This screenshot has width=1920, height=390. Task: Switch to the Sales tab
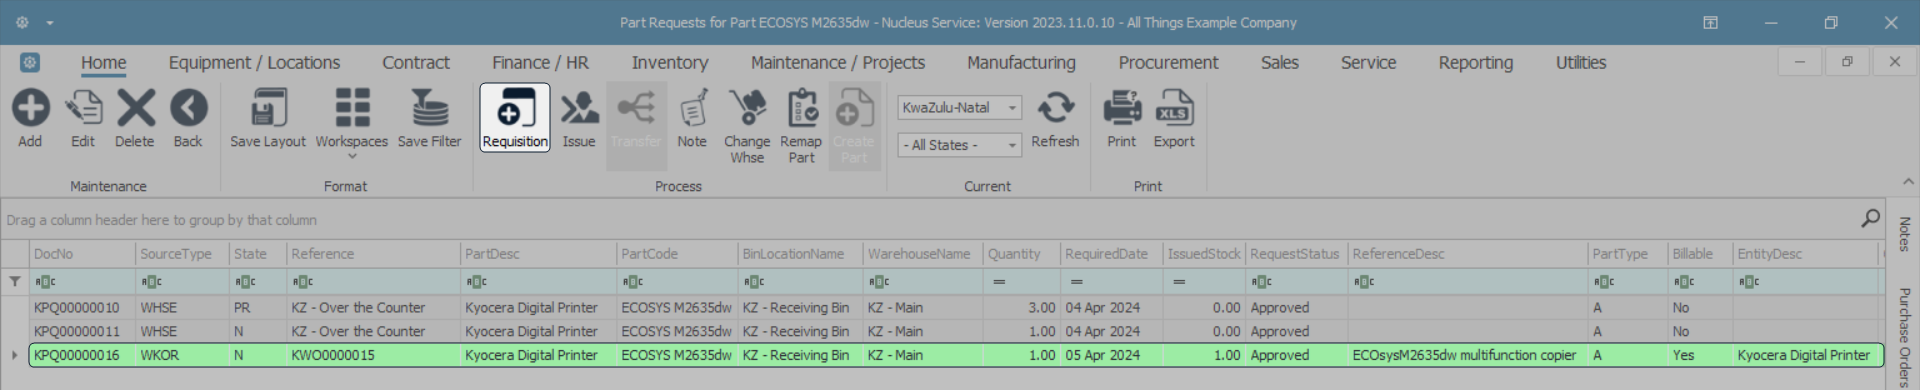(1280, 62)
